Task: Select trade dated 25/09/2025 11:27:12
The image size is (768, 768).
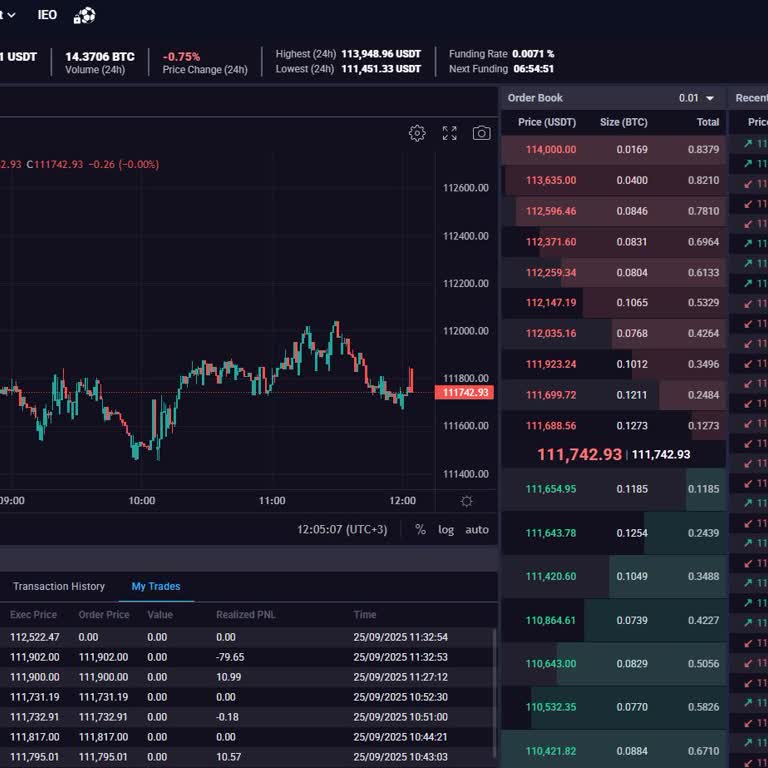Action: point(247,677)
